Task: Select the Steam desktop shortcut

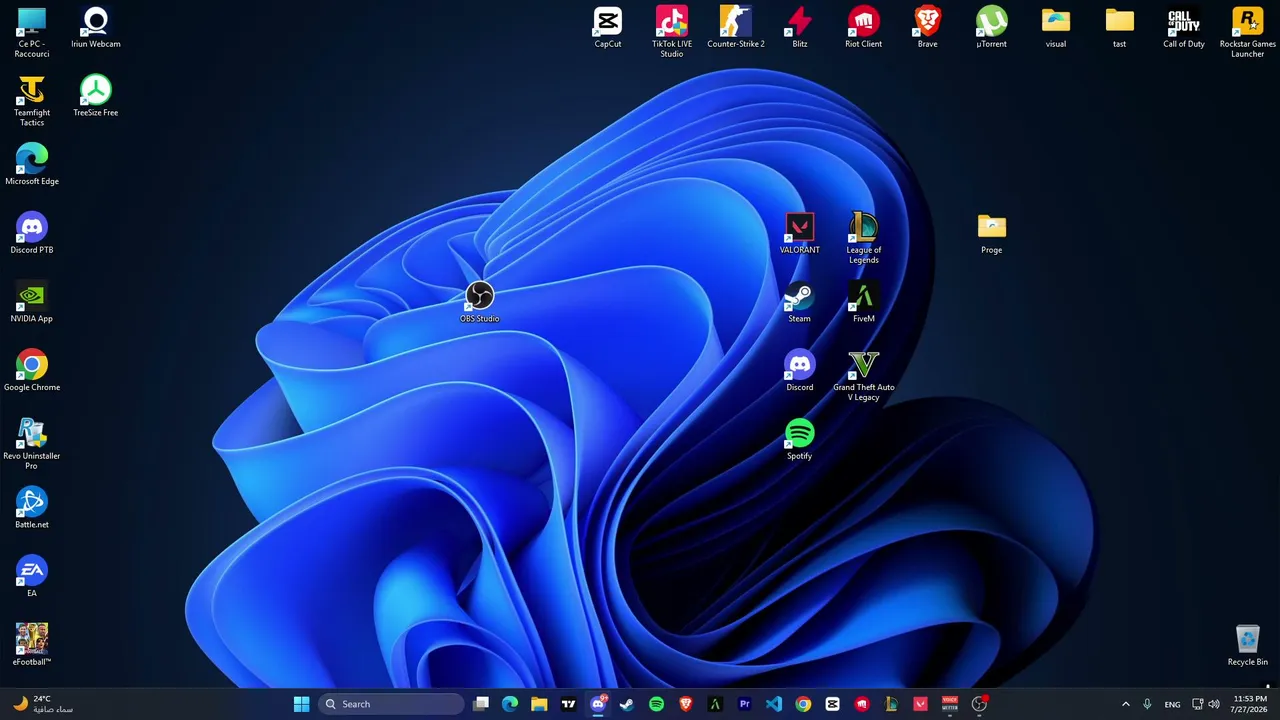Action: tap(800, 301)
